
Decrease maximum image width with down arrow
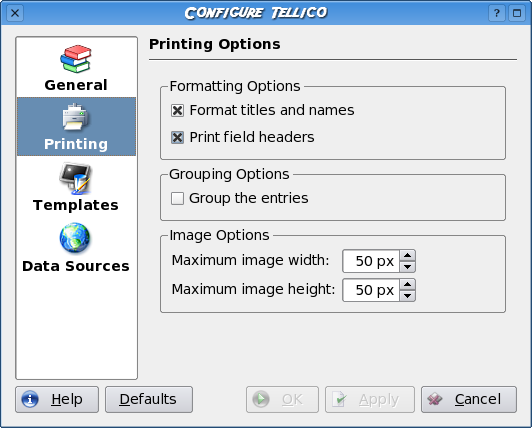407,267
